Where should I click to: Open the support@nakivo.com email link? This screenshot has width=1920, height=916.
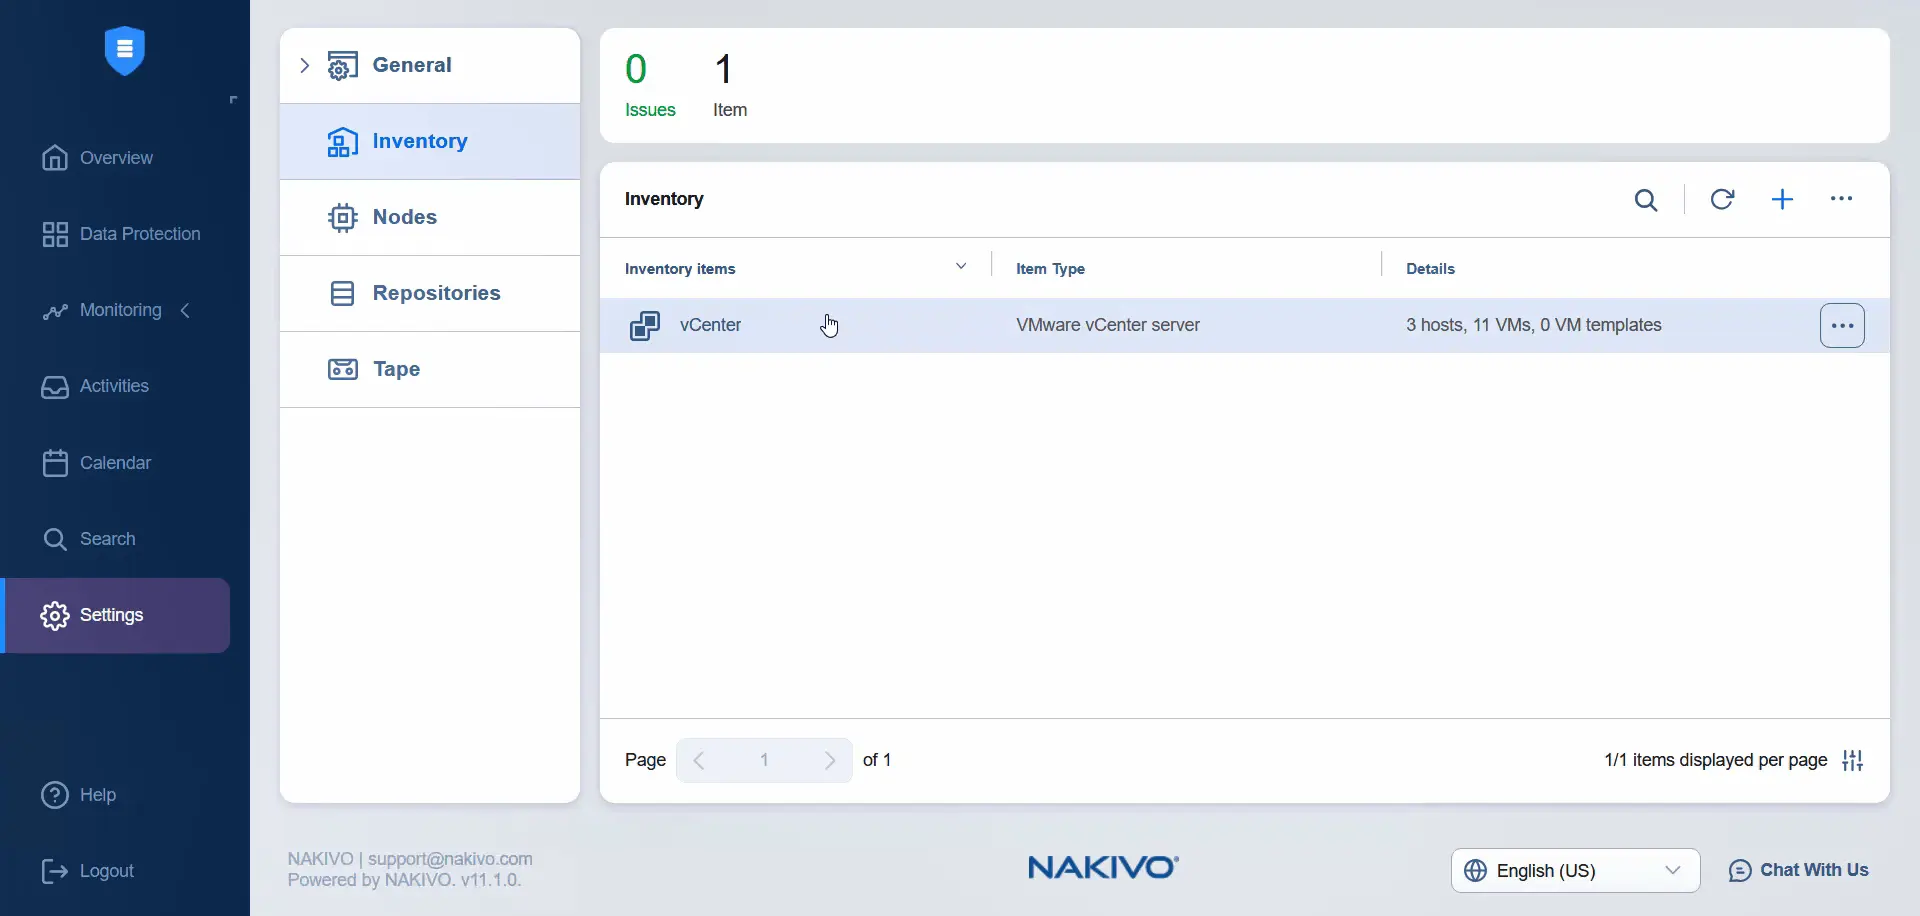pos(450,858)
